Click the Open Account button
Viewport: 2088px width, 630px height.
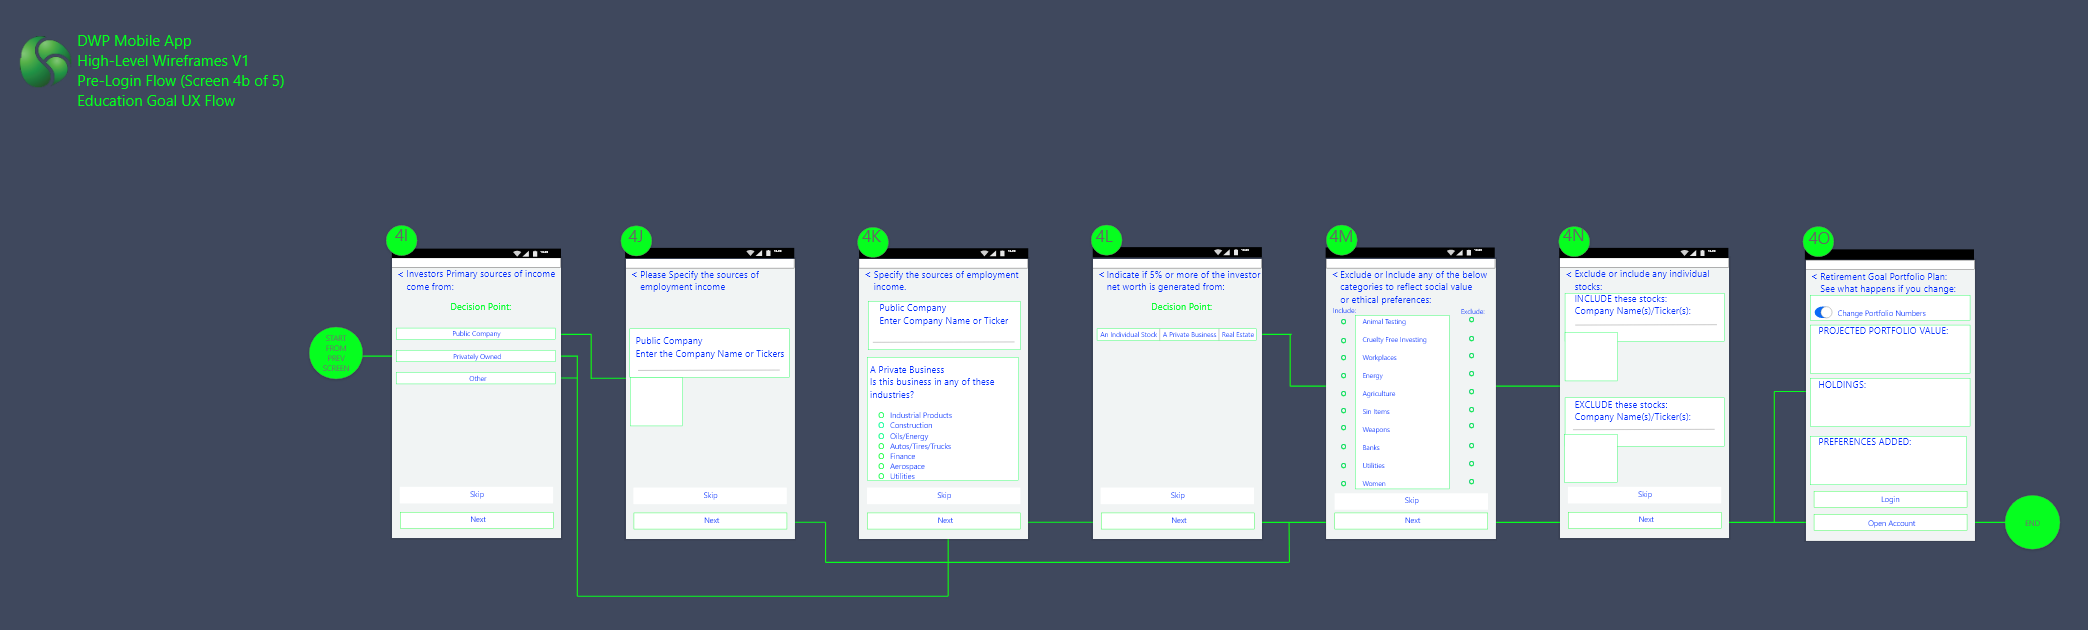tap(1890, 523)
